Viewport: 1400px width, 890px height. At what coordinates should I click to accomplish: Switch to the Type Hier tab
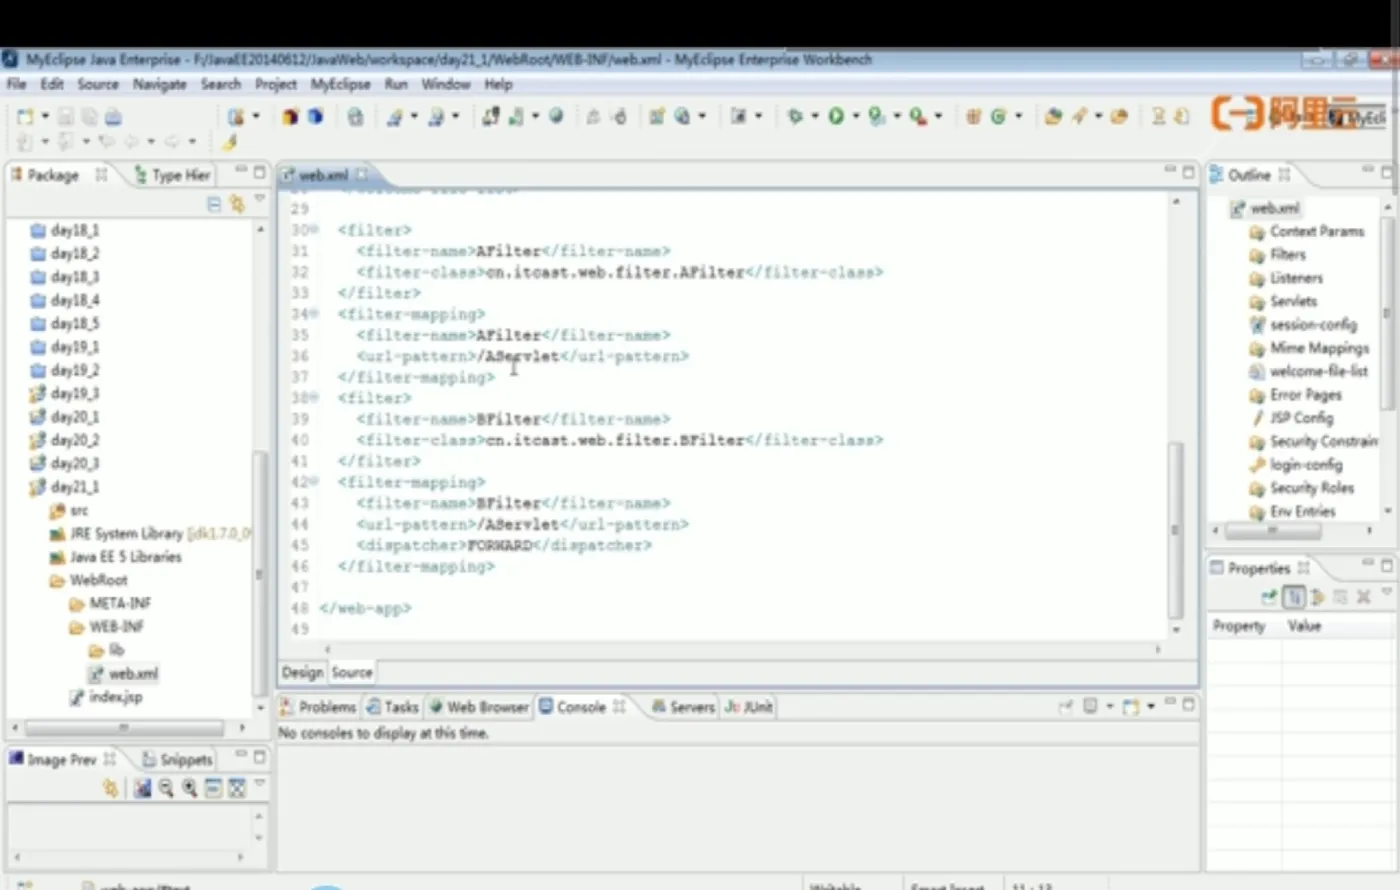point(172,175)
